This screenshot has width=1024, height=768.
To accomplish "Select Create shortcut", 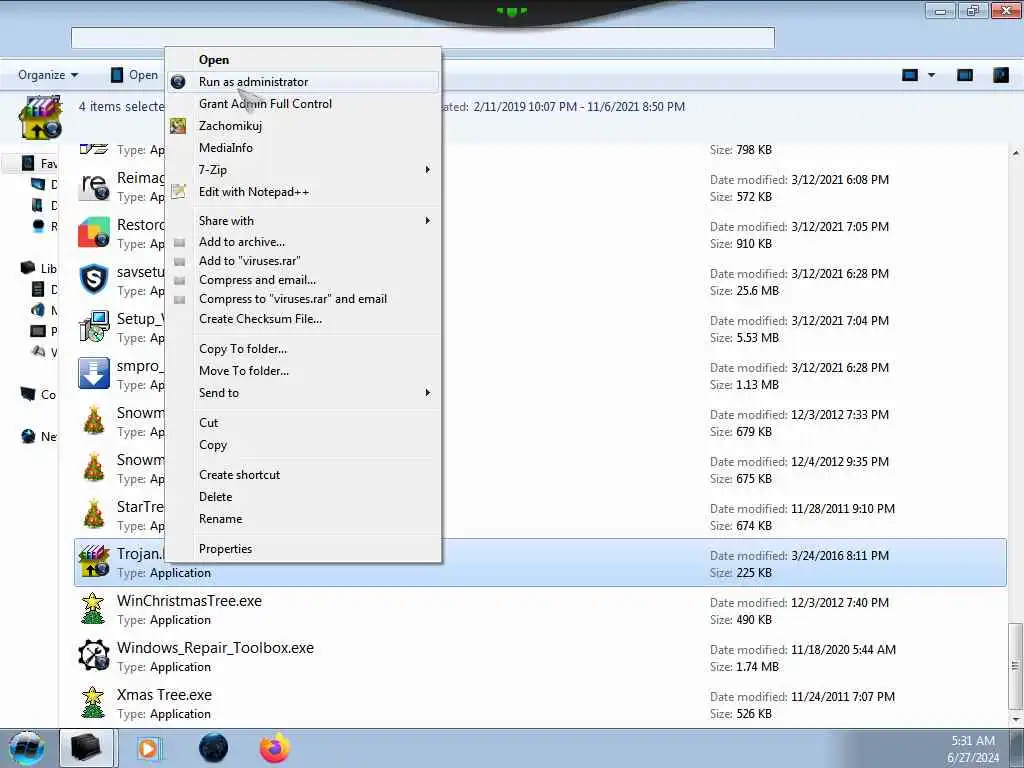I will 239,475.
